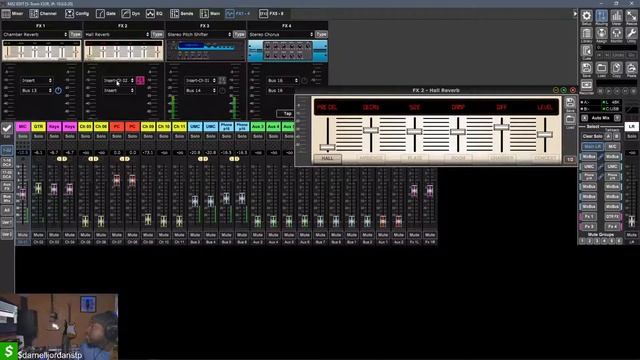Solo the GTR channel

[x=38, y=136]
